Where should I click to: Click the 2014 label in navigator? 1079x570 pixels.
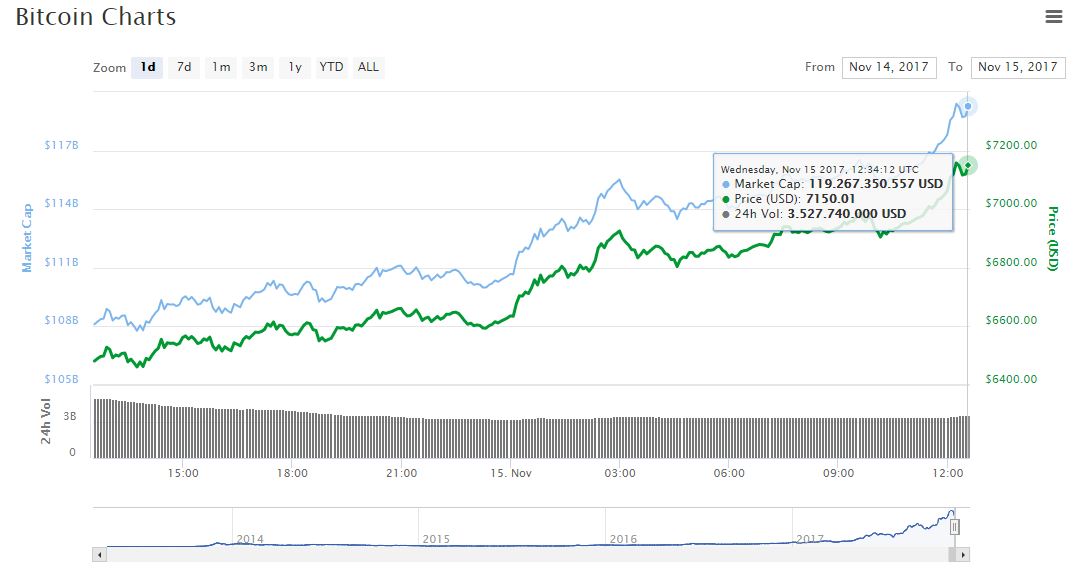(x=250, y=539)
